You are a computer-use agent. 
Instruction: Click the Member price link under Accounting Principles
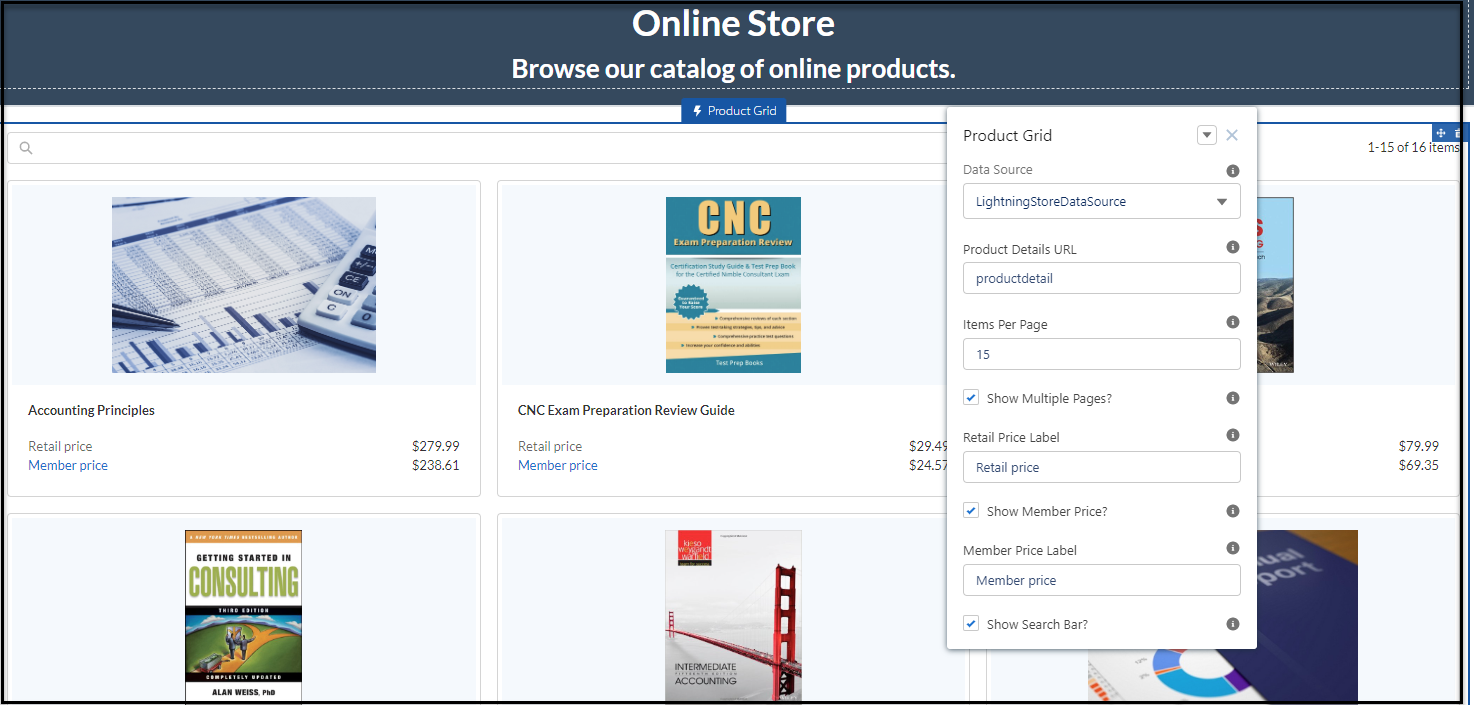click(x=68, y=465)
